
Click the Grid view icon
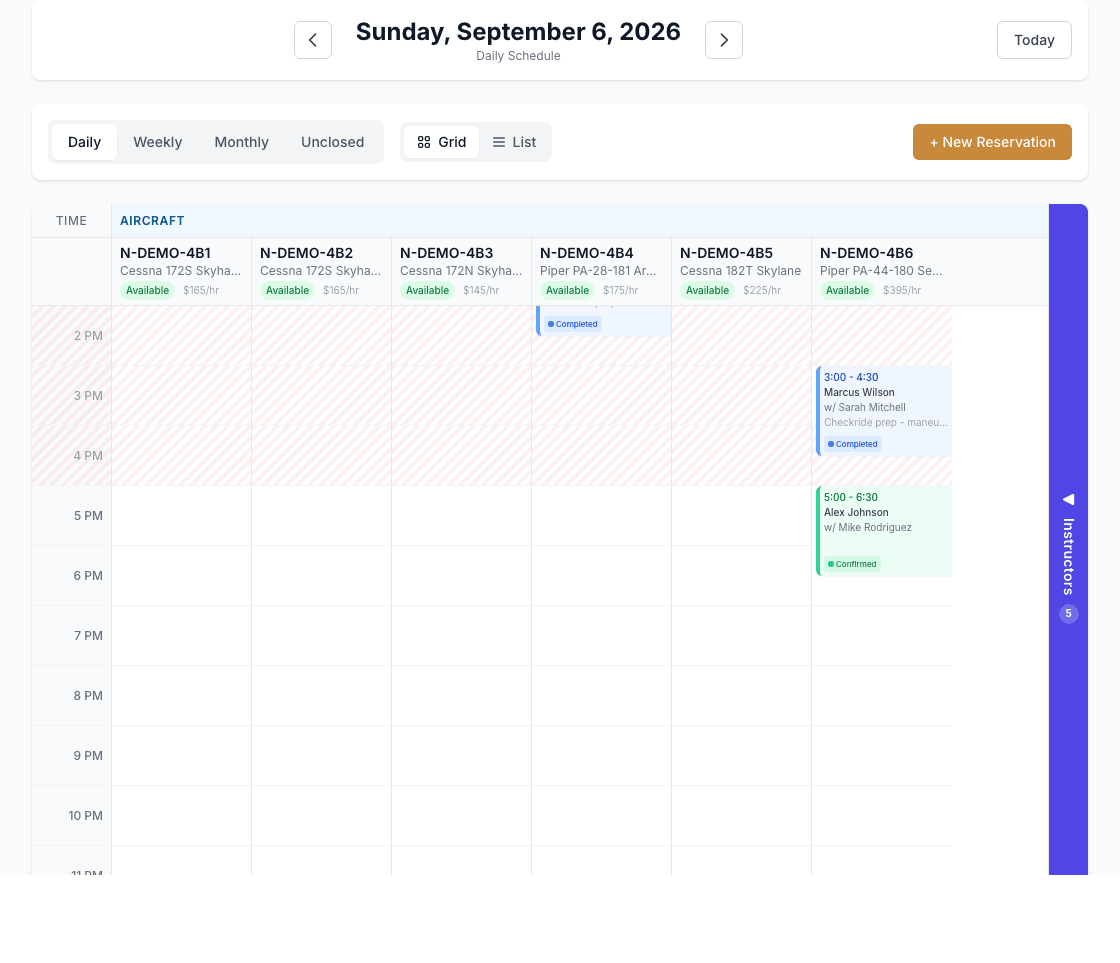[424, 142]
